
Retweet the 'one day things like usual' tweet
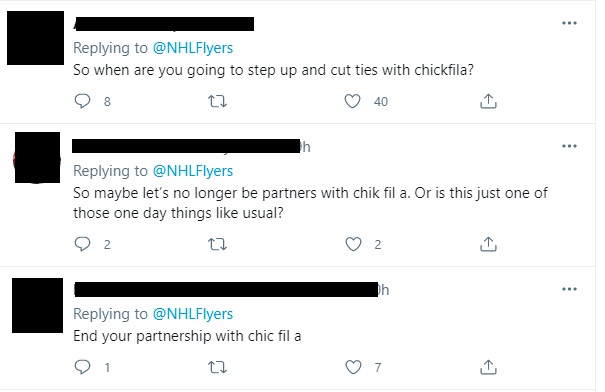[217, 244]
